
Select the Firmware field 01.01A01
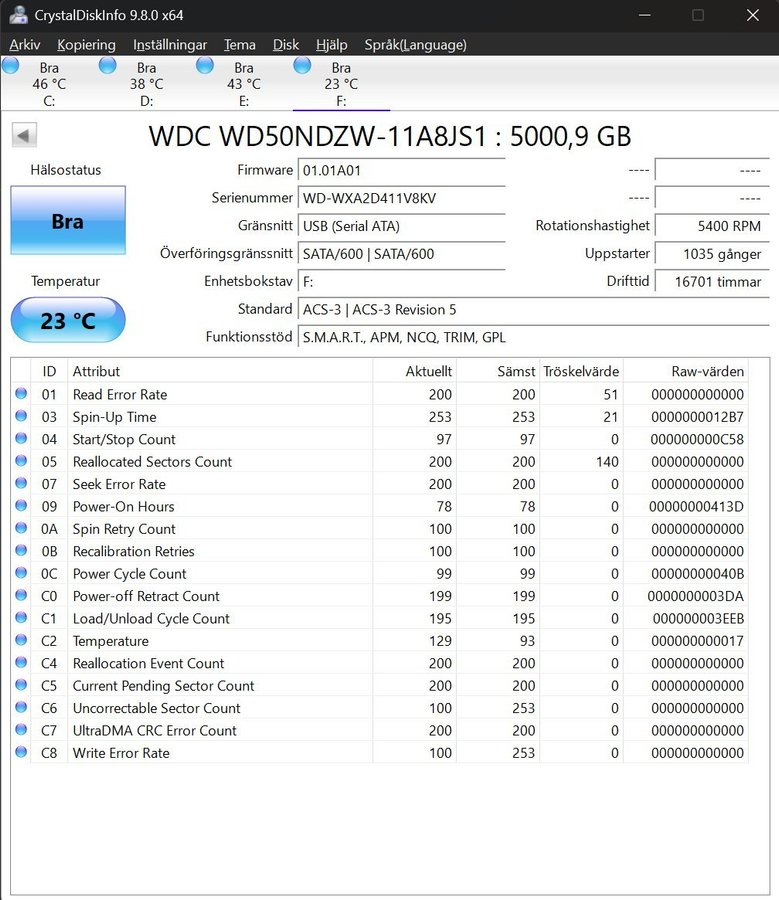pyautogui.click(x=401, y=170)
